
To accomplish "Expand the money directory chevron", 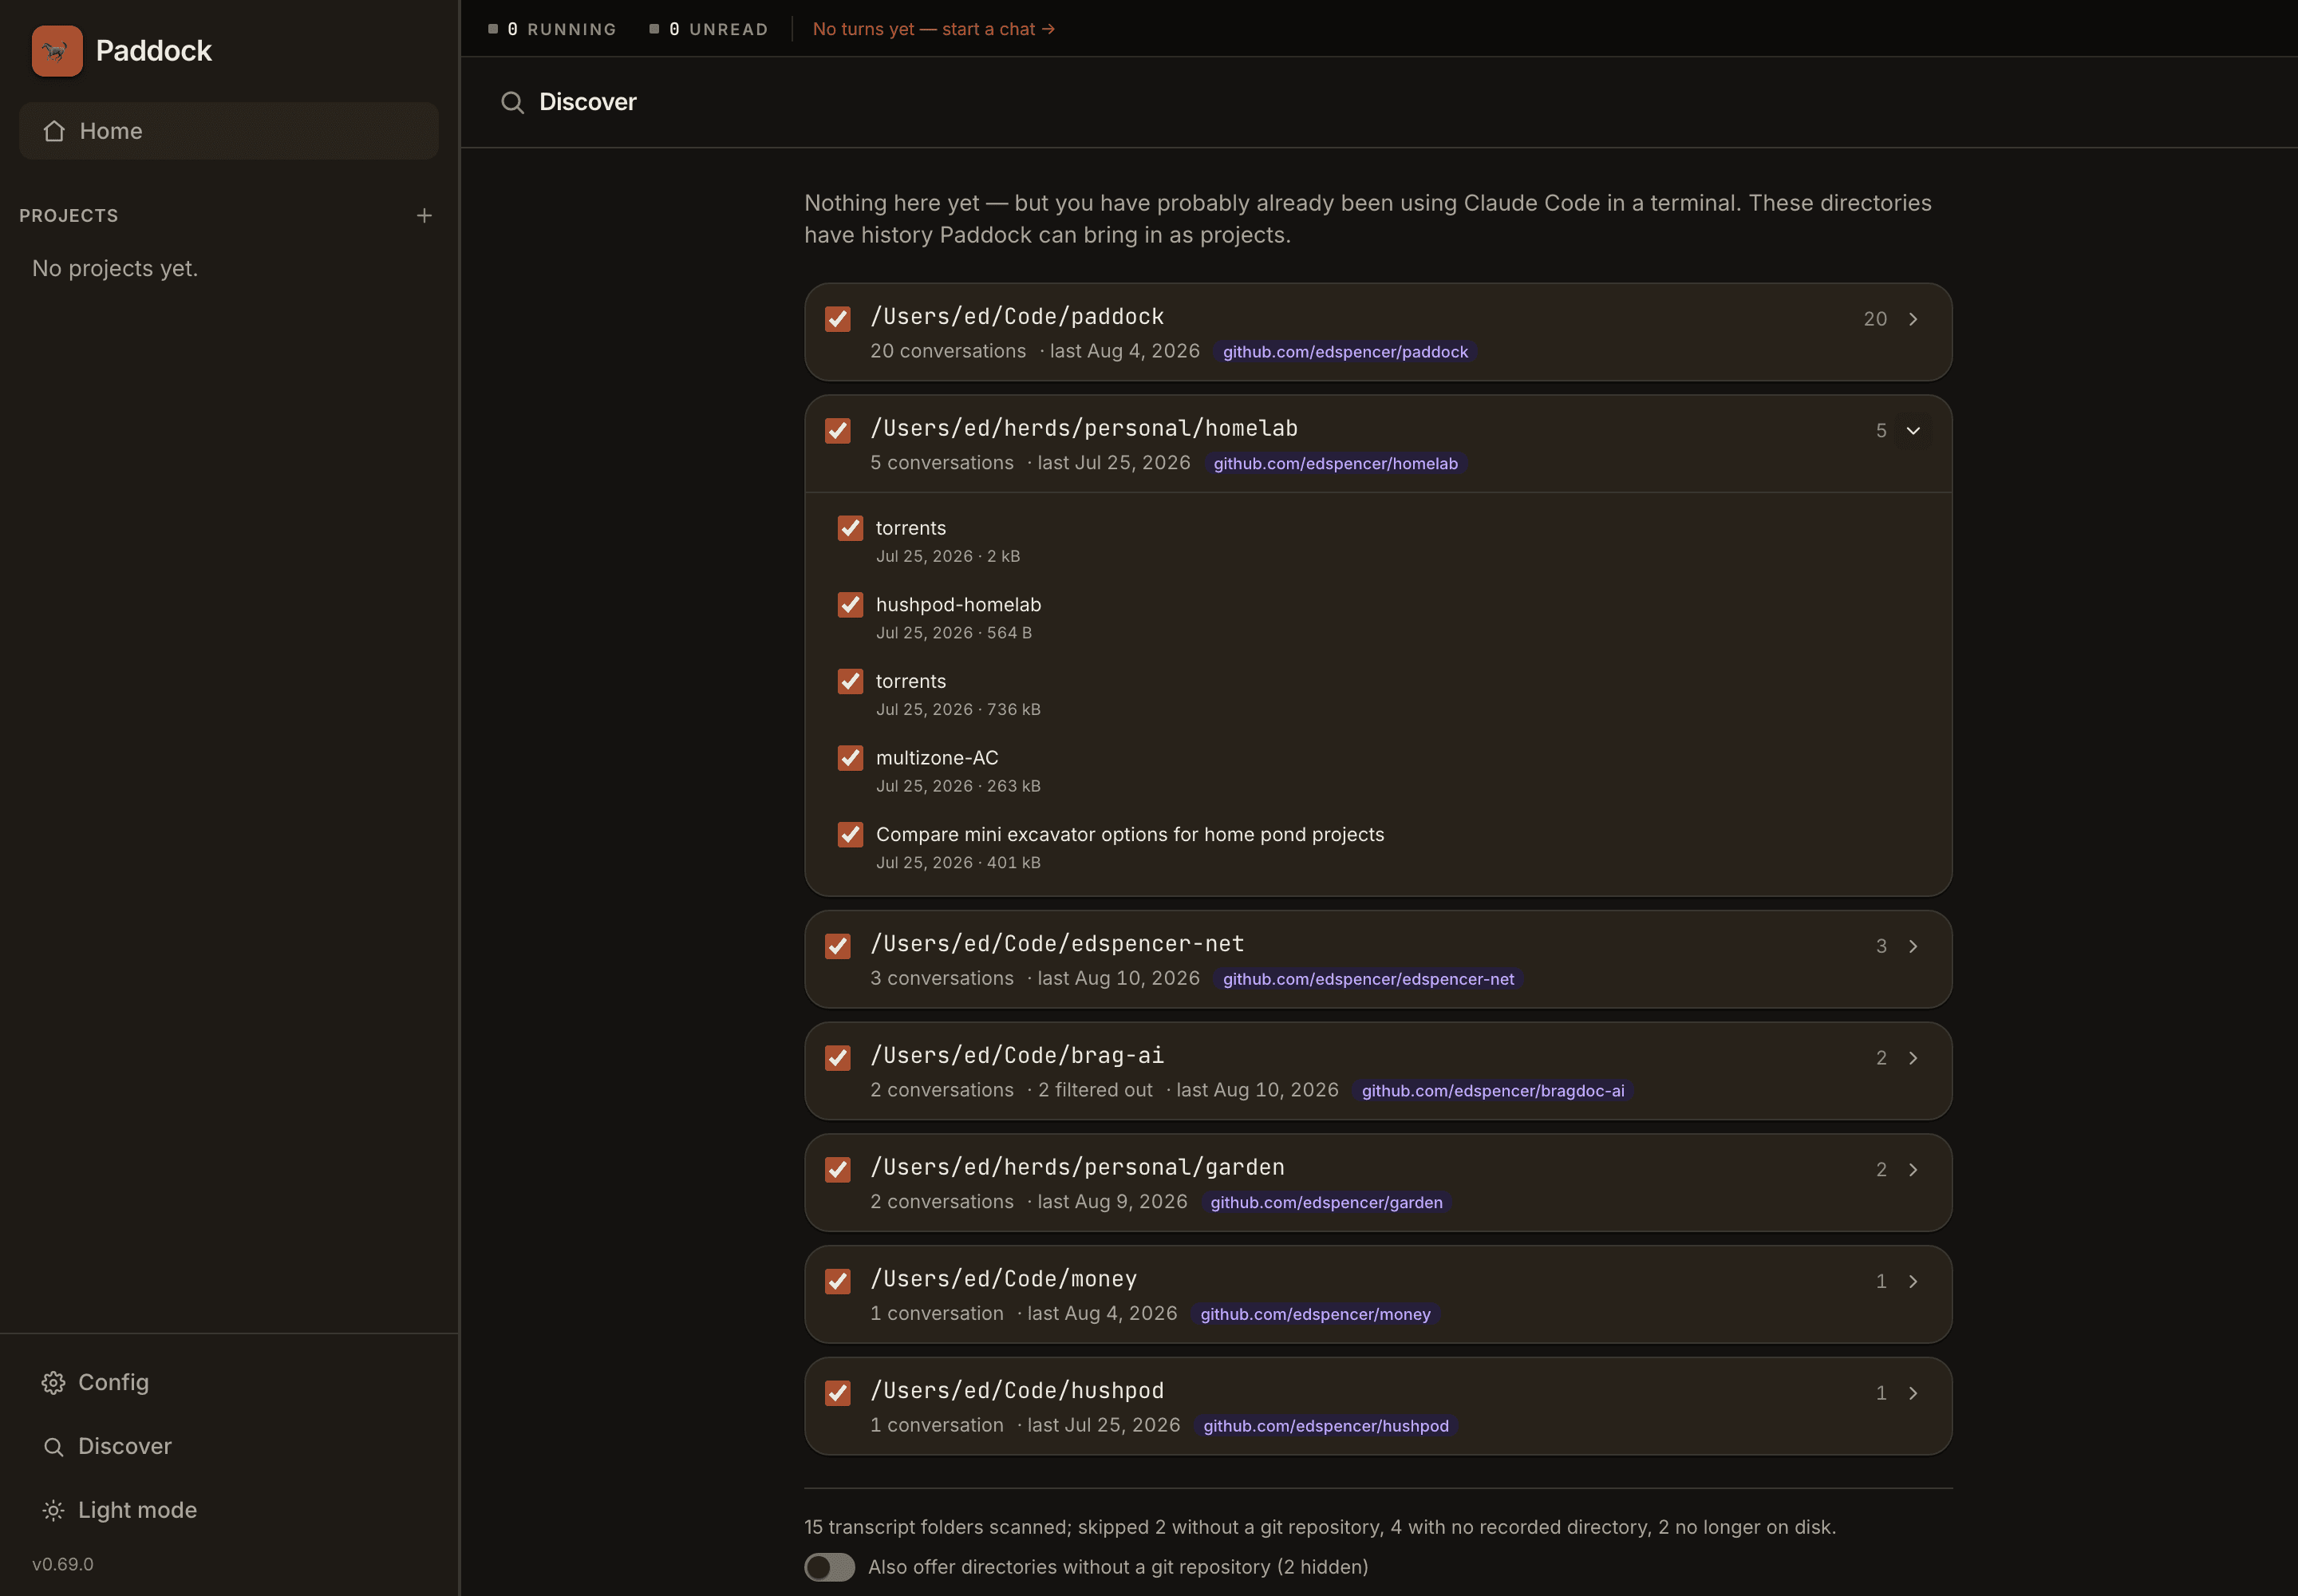I will click(1912, 1282).
